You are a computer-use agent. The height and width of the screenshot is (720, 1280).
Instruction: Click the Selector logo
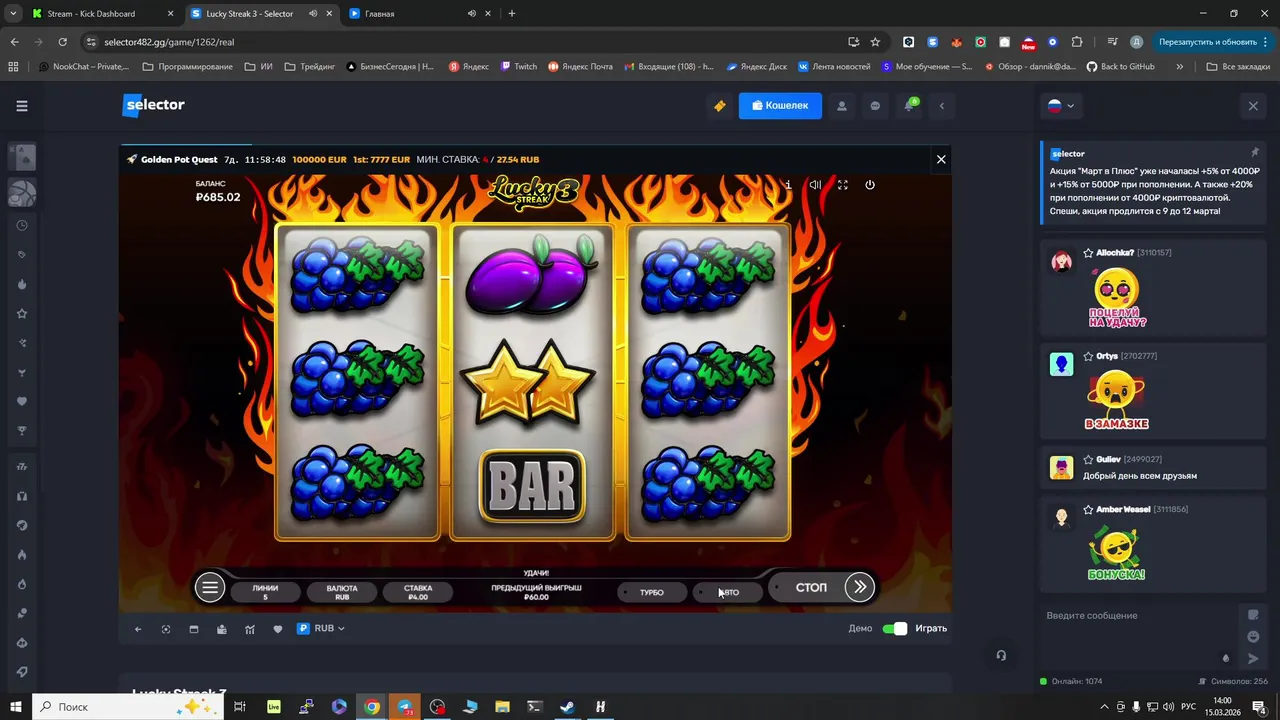(153, 105)
